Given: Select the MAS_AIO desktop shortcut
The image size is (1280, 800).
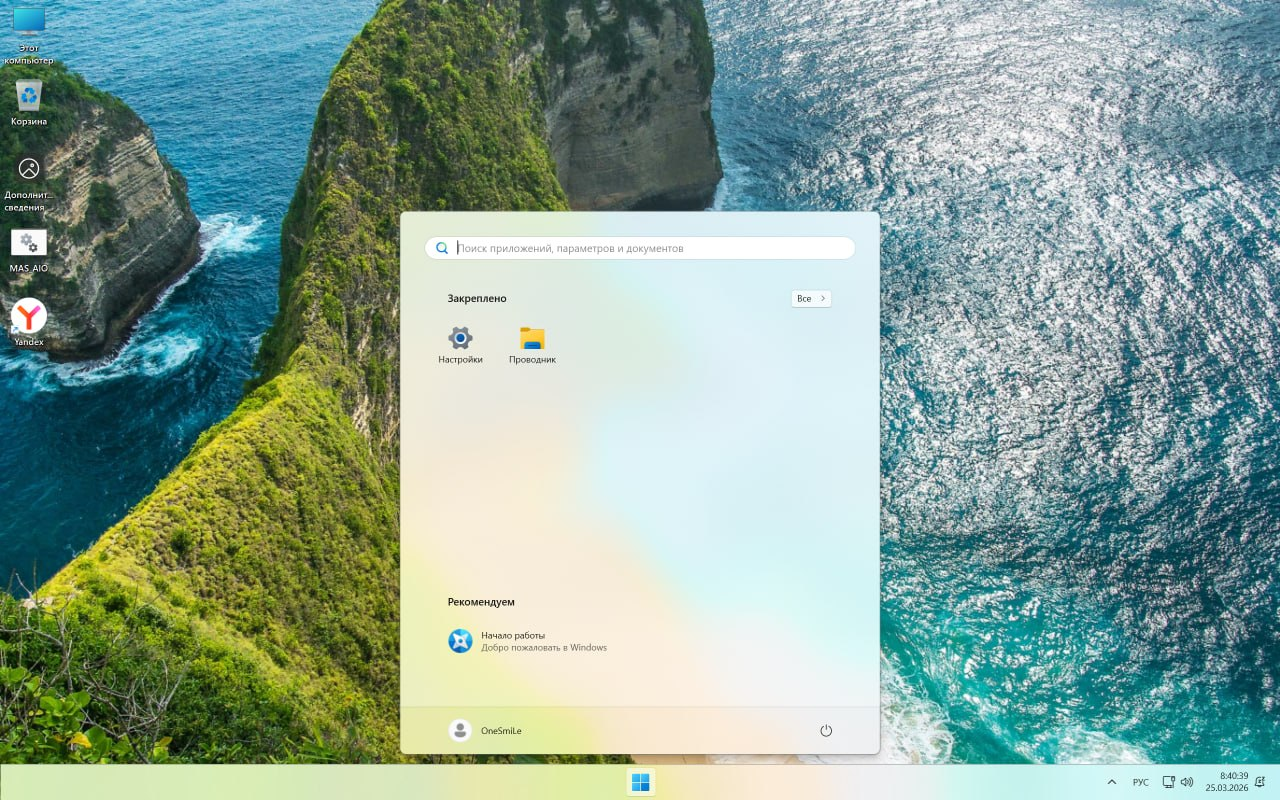Looking at the screenshot, I should (x=29, y=251).
